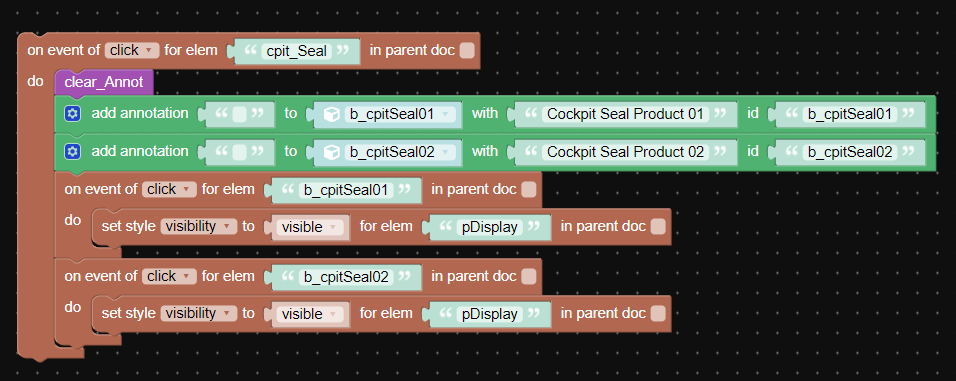Toggle parent doc checkbox for cpit_Seal event
The image size is (956, 381).
click(x=467, y=51)
